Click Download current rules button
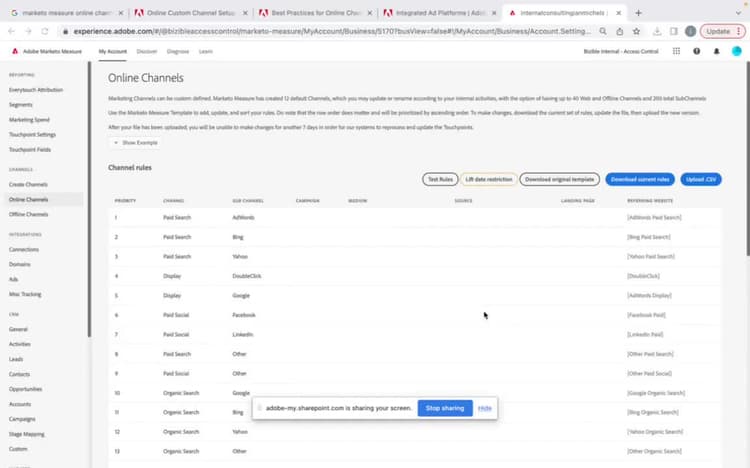 [x=640, y=179]
